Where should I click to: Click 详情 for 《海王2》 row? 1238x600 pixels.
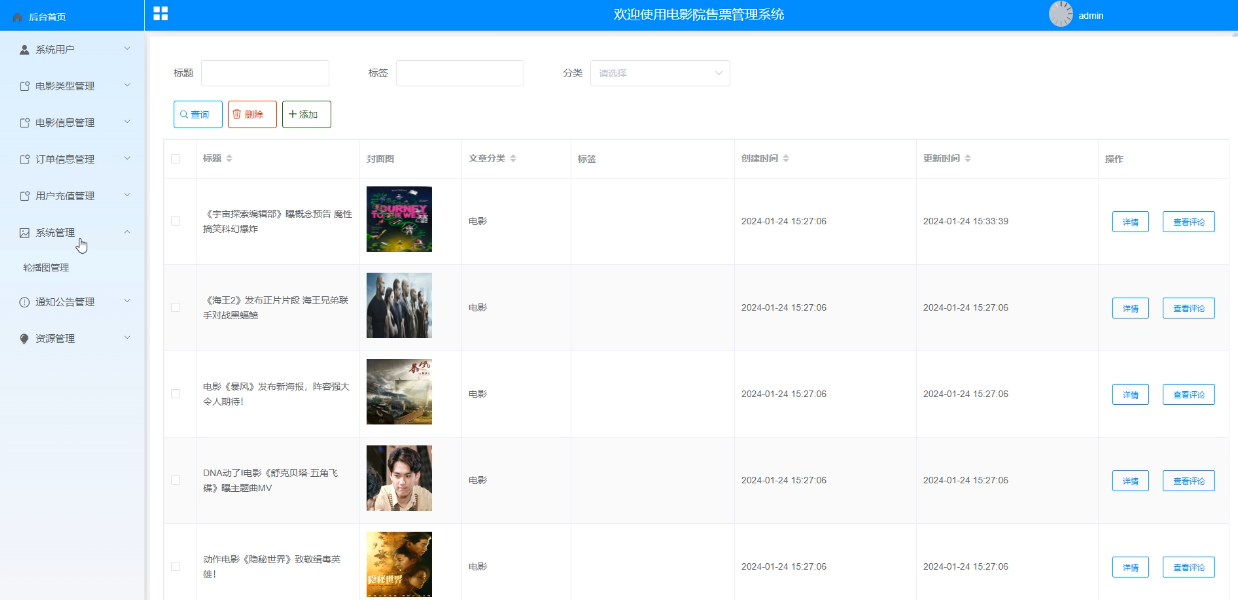pyautogui.click(x=1130, y=308)
